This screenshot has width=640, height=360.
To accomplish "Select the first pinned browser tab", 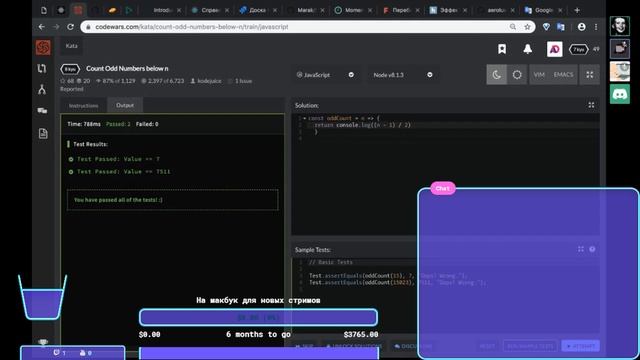I will click(x=44, y=10).
